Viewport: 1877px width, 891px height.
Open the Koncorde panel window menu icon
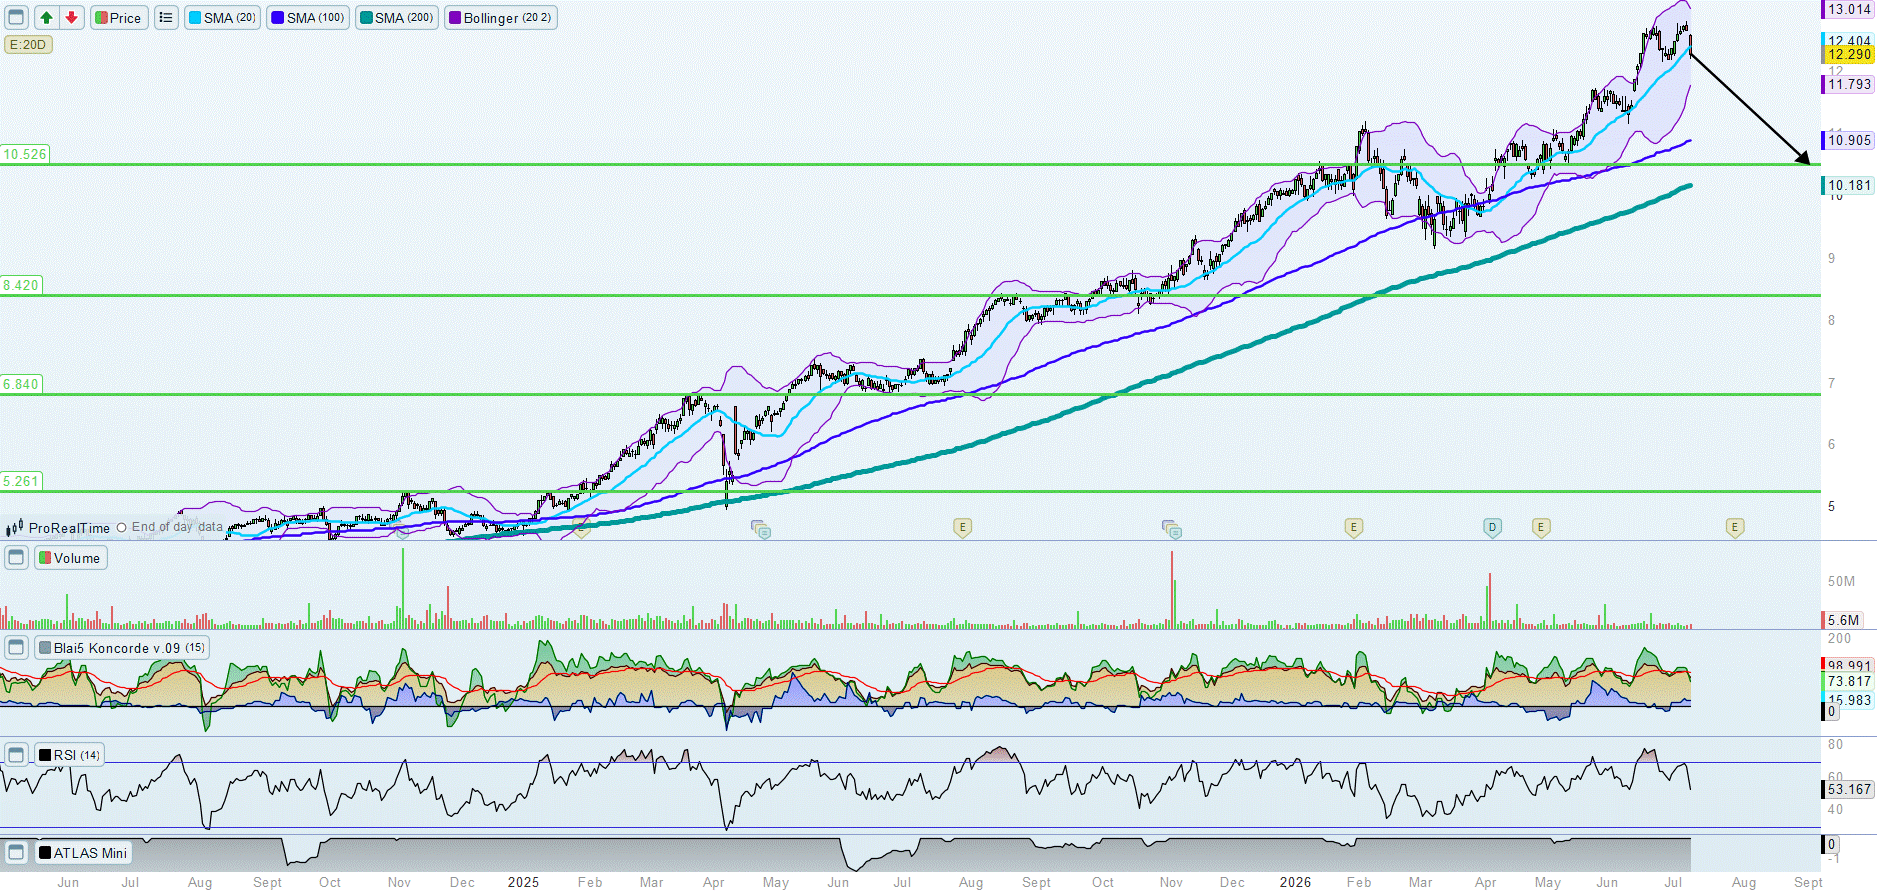[16, 648]
